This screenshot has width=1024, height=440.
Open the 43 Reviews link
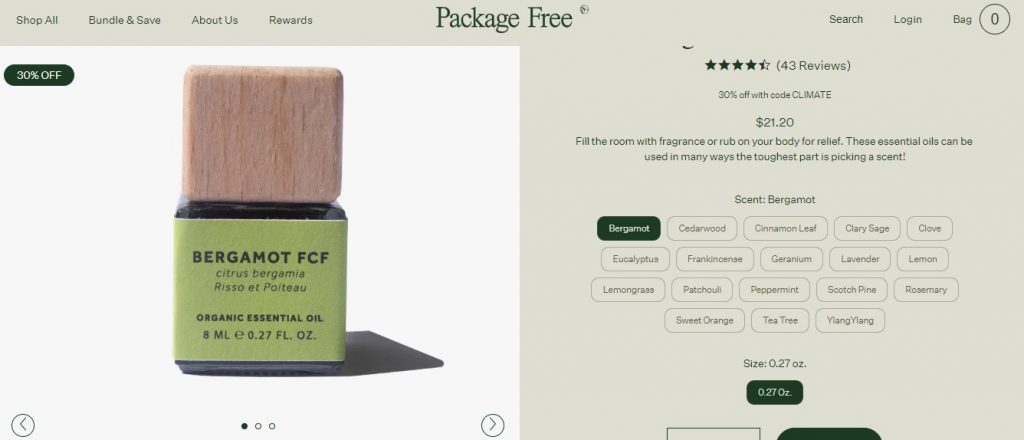(813, 65)
